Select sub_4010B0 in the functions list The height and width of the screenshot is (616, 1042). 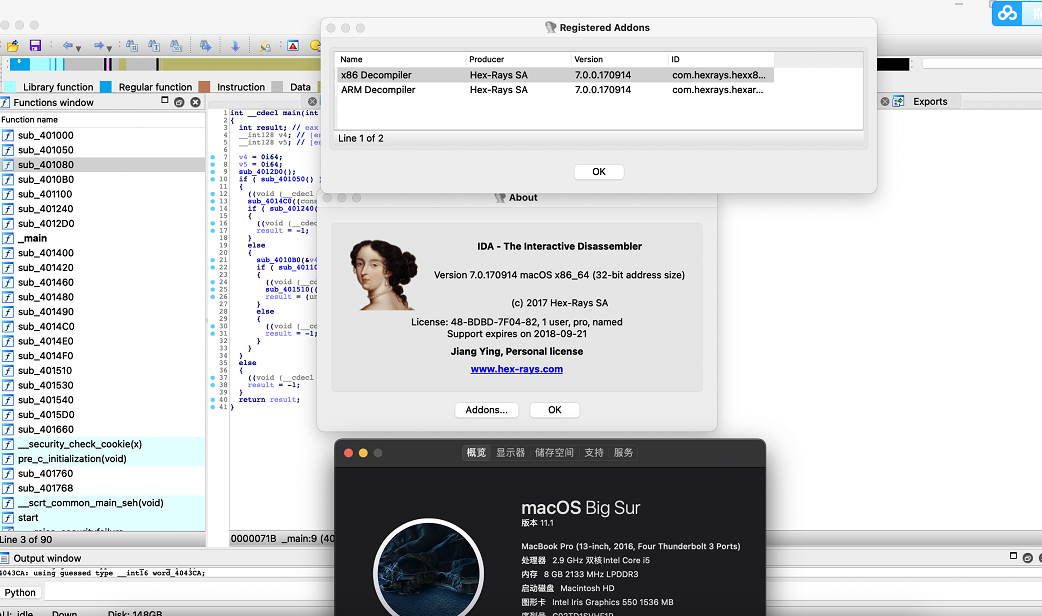click(102, 179)
